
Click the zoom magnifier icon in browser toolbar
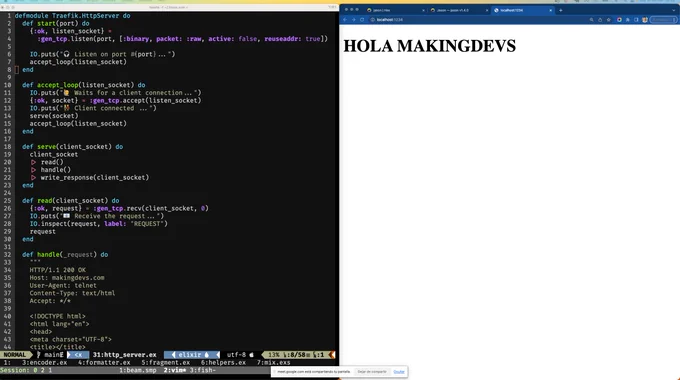coord(591,20)
